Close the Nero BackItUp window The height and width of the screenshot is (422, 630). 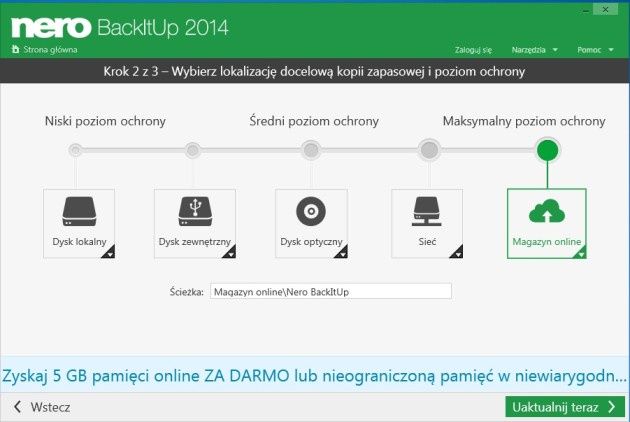click(606, 10)
